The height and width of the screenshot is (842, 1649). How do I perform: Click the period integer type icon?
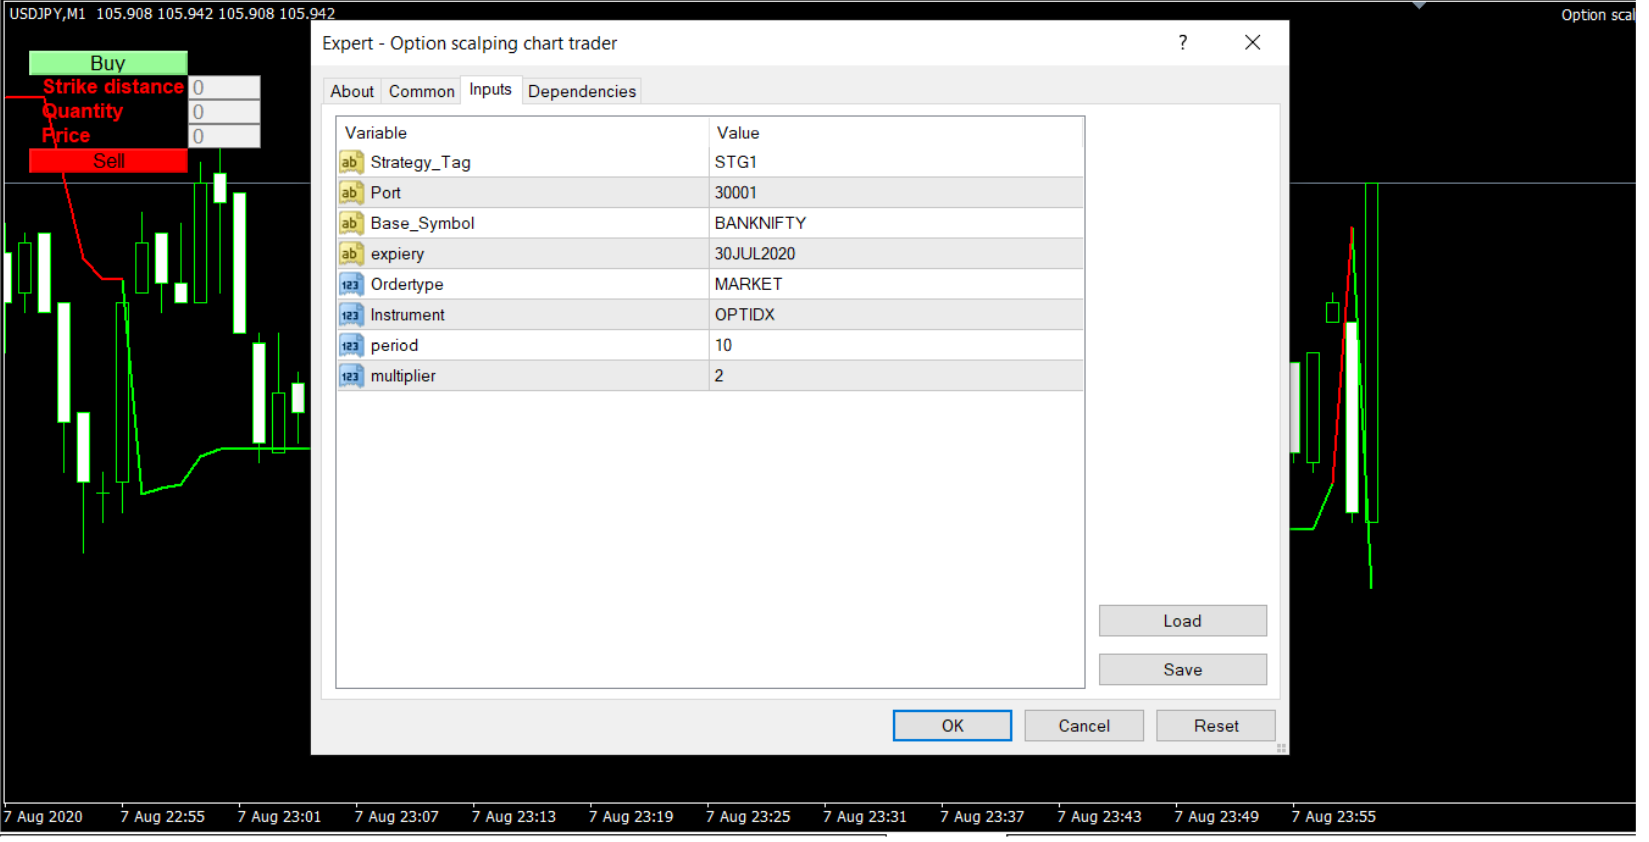(x=350, y=345)
